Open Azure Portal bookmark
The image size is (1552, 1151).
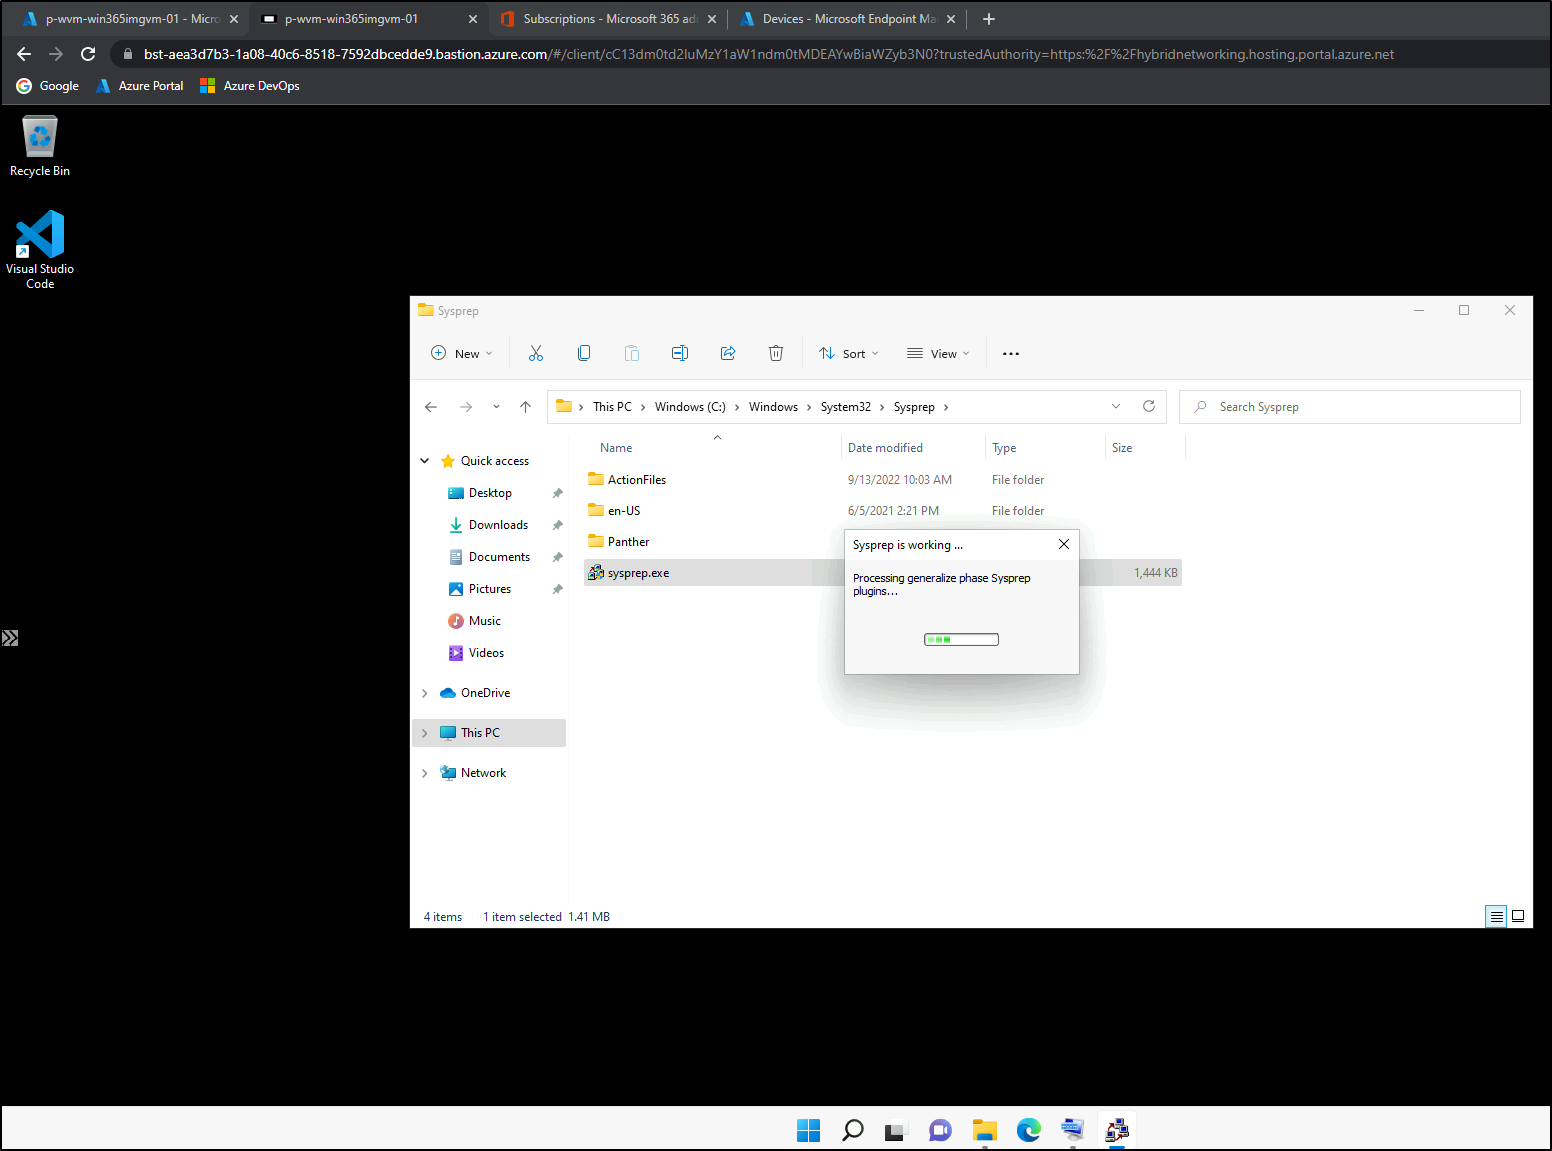[140, 86]
